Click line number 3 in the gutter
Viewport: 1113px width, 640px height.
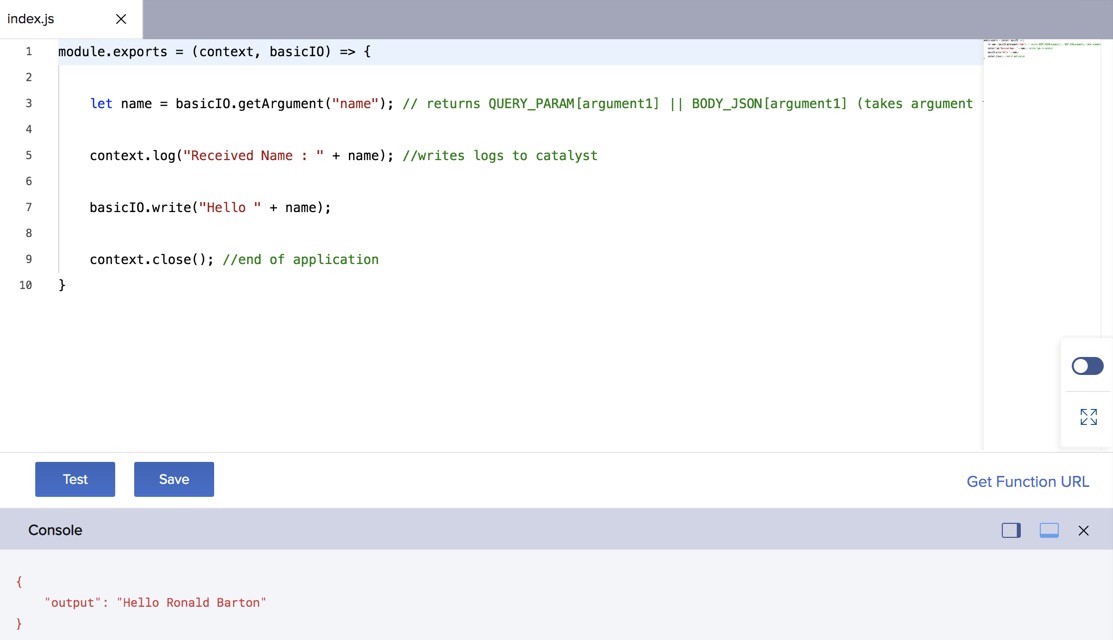(28, 103)
